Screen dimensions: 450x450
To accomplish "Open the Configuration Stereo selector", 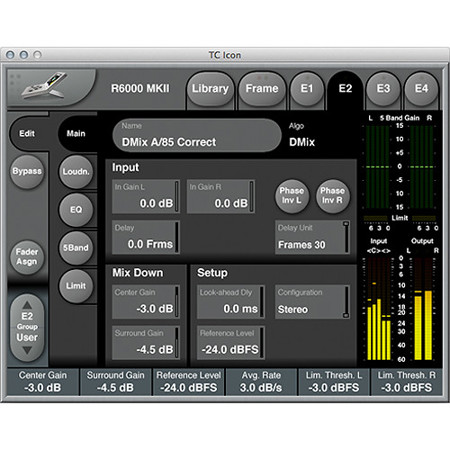I will pos(312,302).
